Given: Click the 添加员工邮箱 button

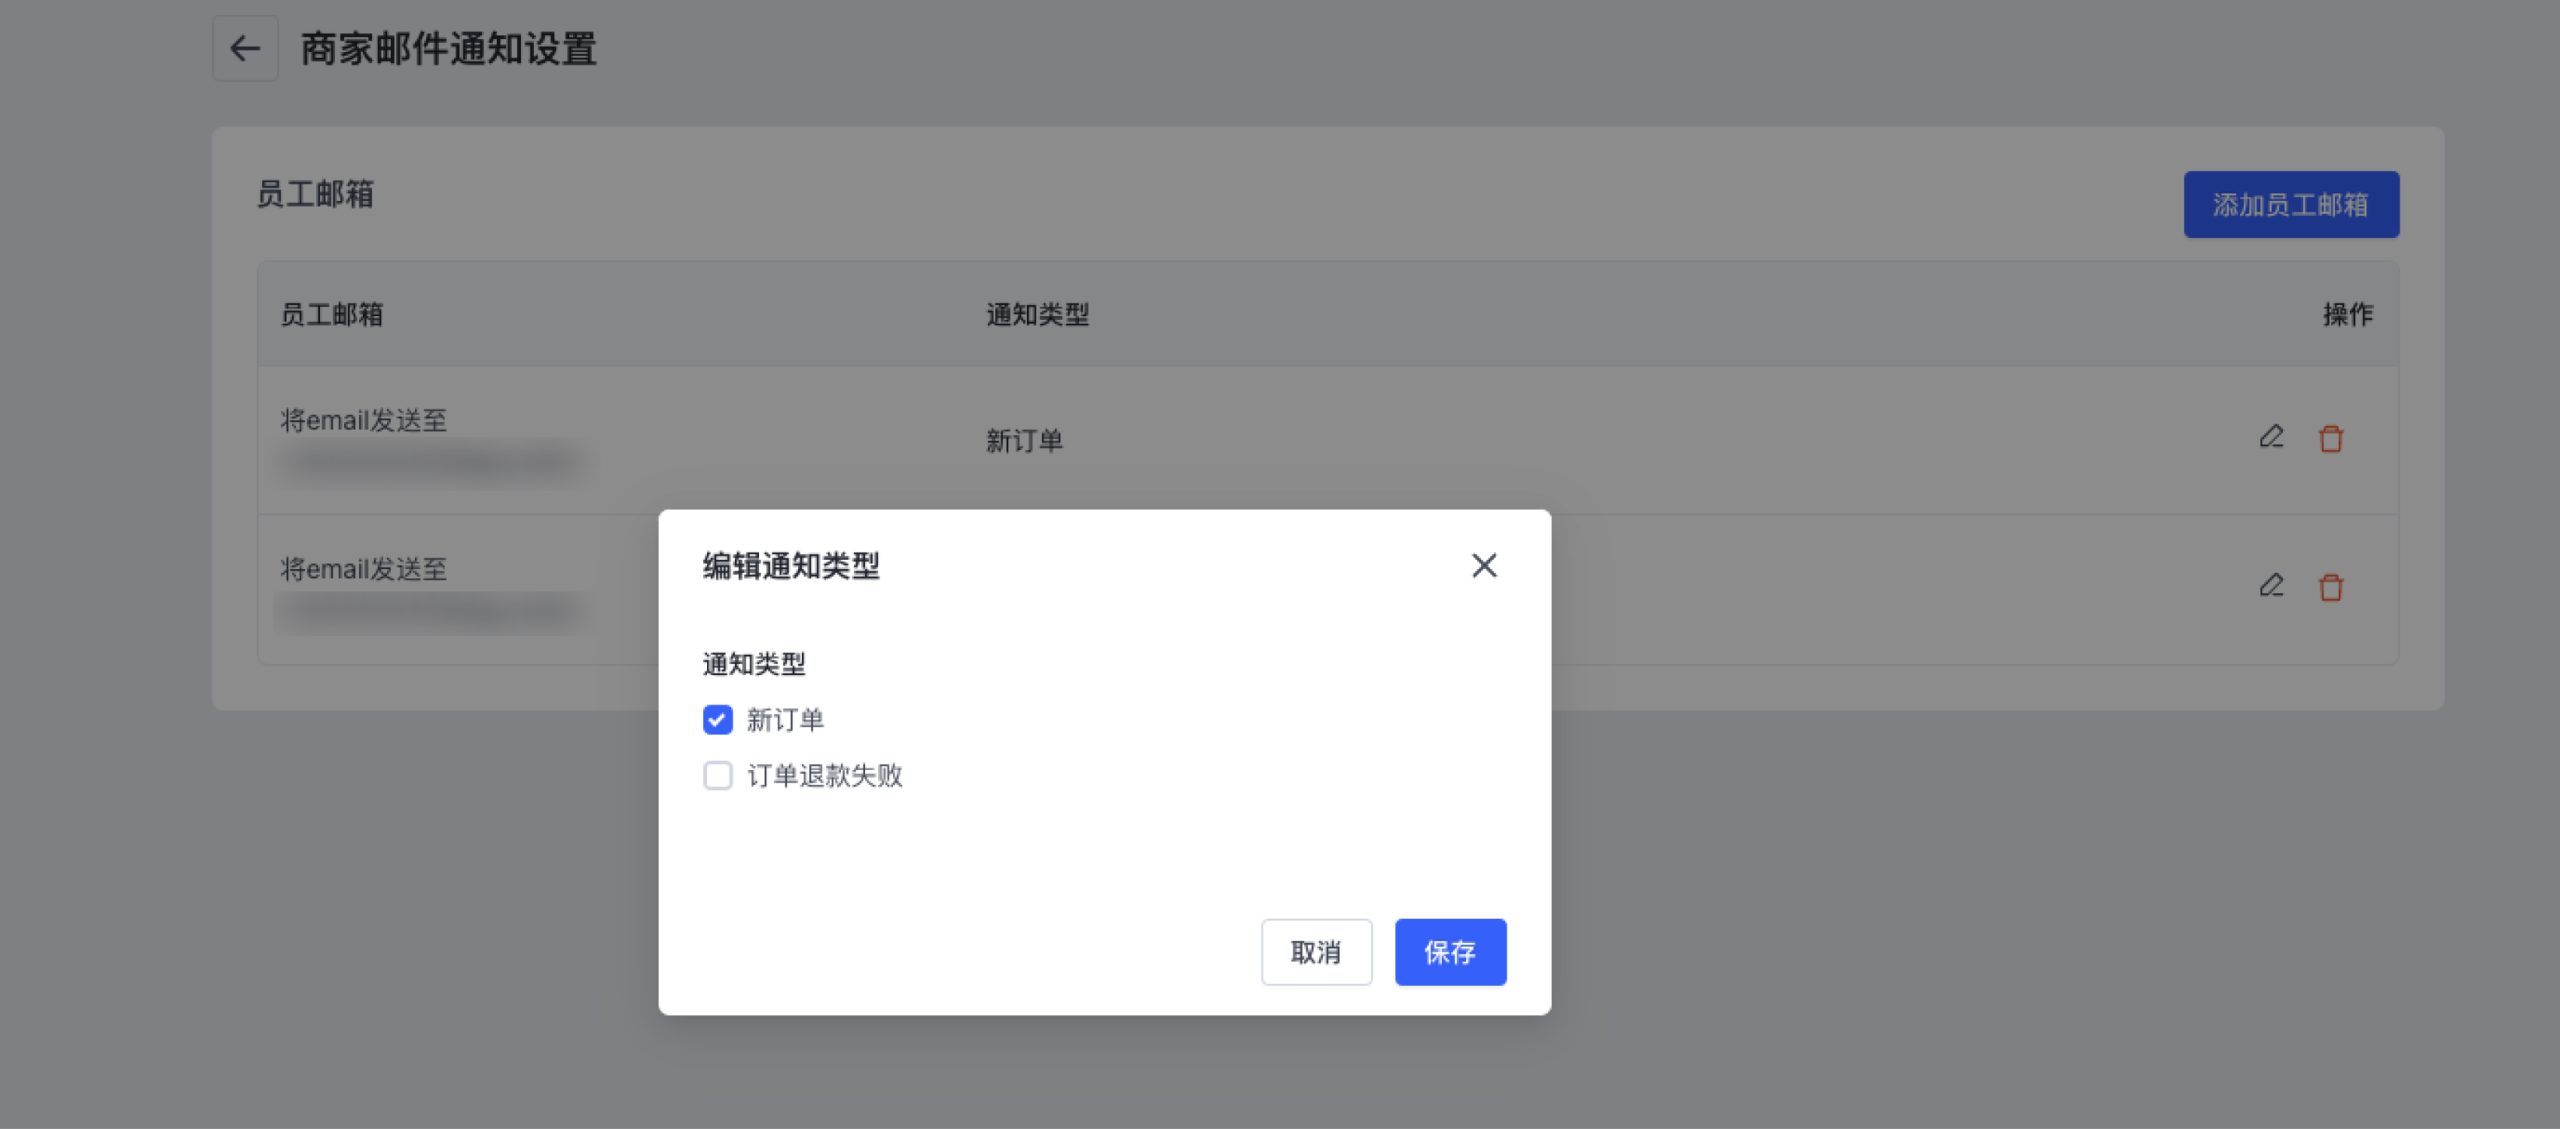Looking at the screenshot, I should [2290, 205].
